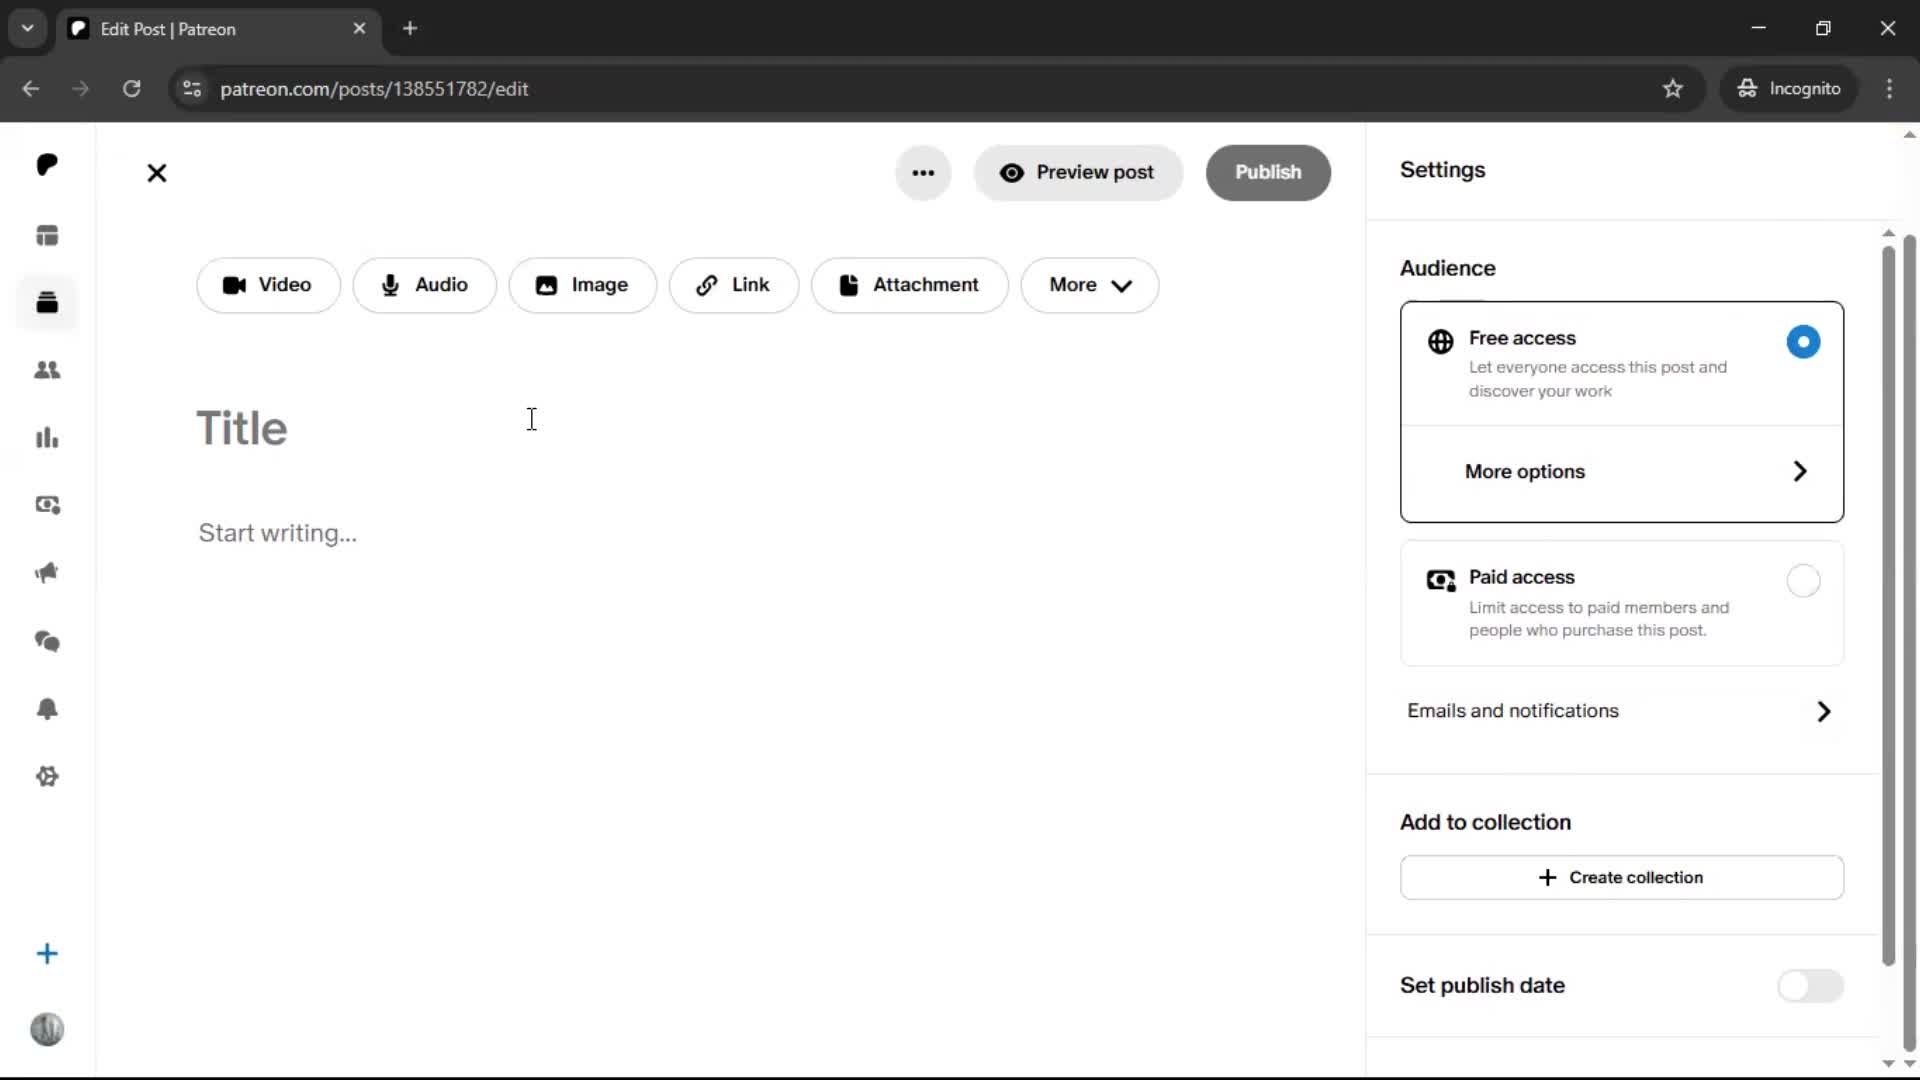This screenshot has width=1920, height=1080.
Task: Expand Emails and notifications settings
Action: tap(1621, 711)
